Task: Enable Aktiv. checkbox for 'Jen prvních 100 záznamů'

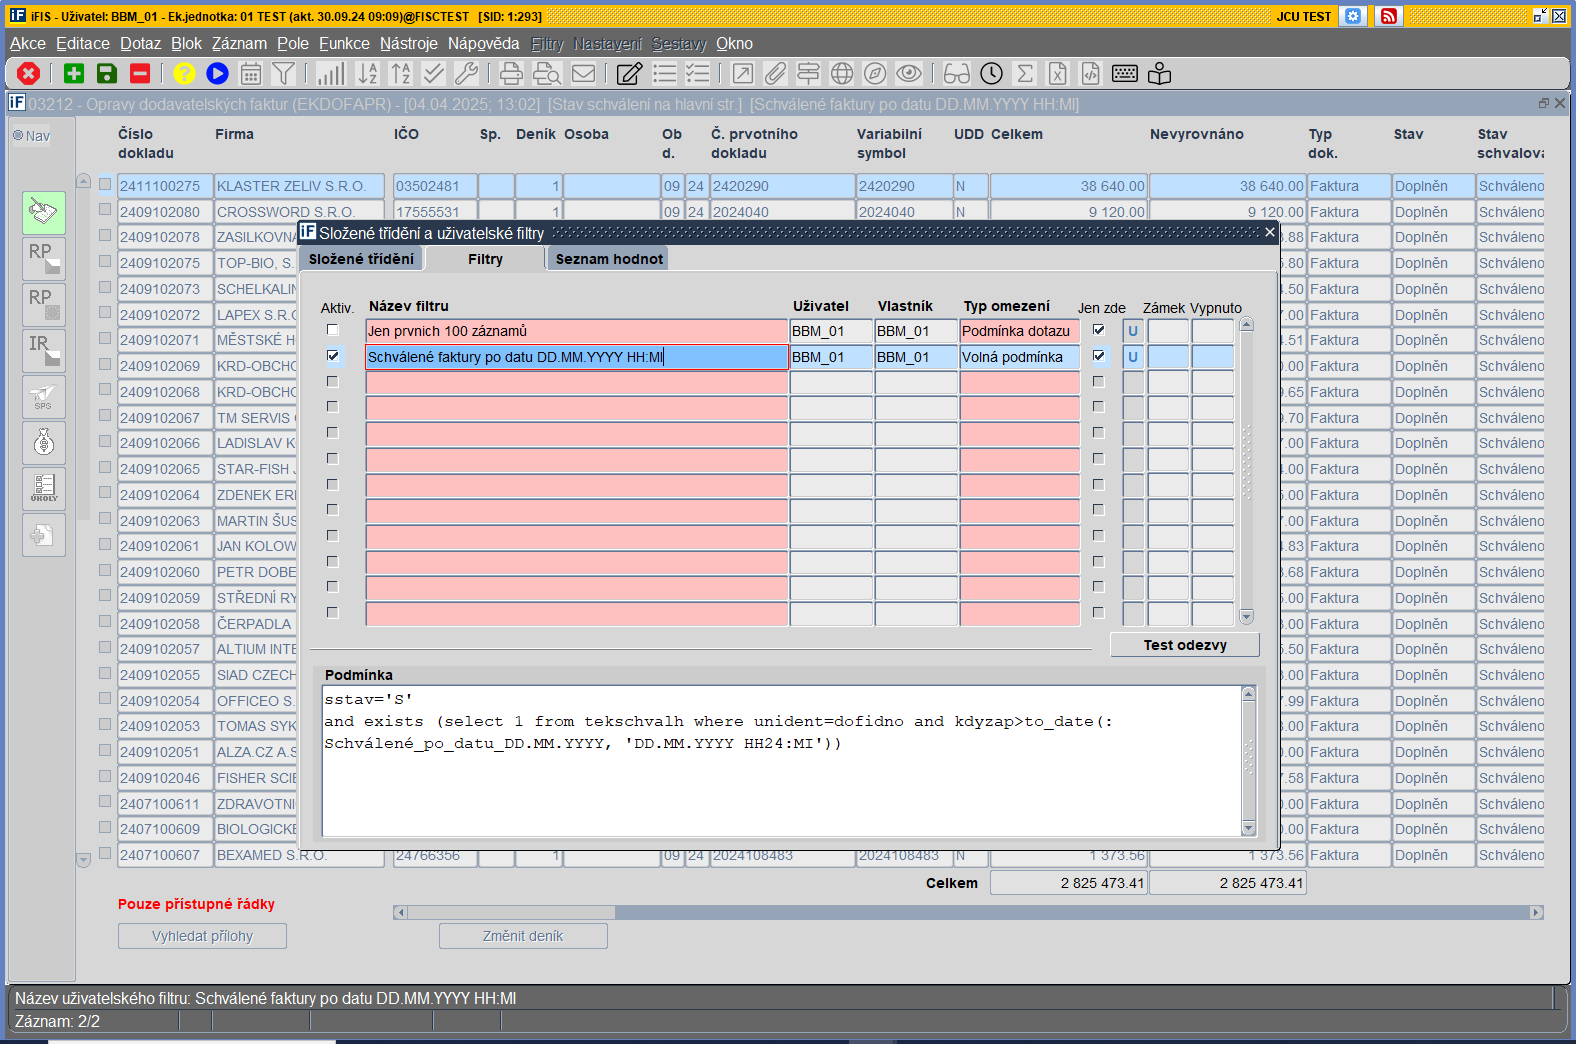Action: point(333,330)
